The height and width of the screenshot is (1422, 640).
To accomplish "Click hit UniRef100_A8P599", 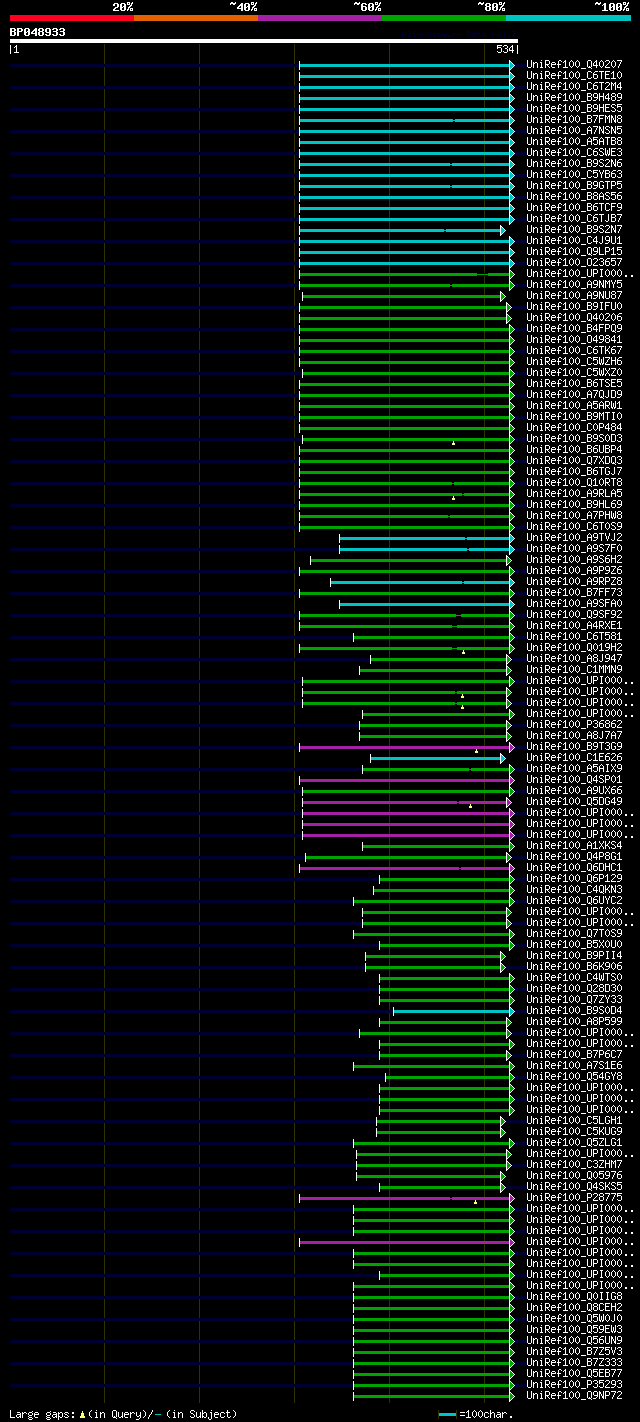I will point(574,1021).
